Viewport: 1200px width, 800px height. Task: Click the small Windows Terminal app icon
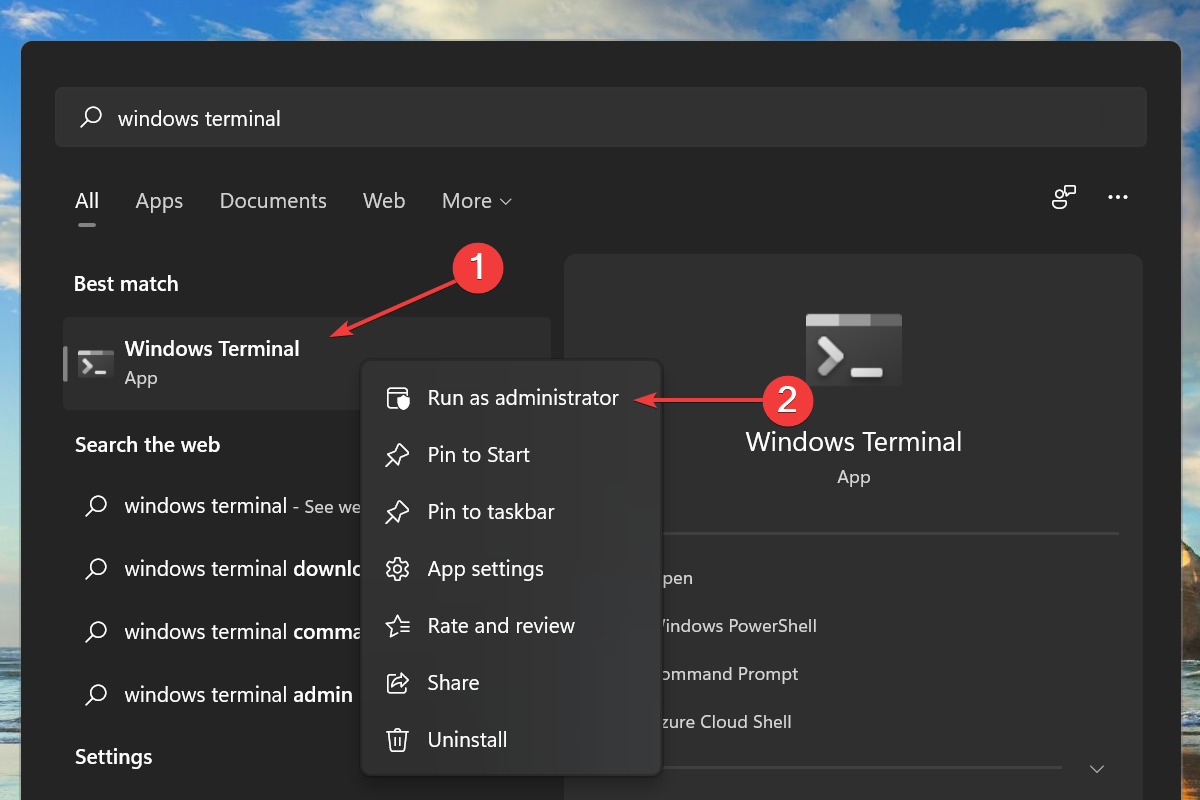pyautogui.click(x=96, y=364)
